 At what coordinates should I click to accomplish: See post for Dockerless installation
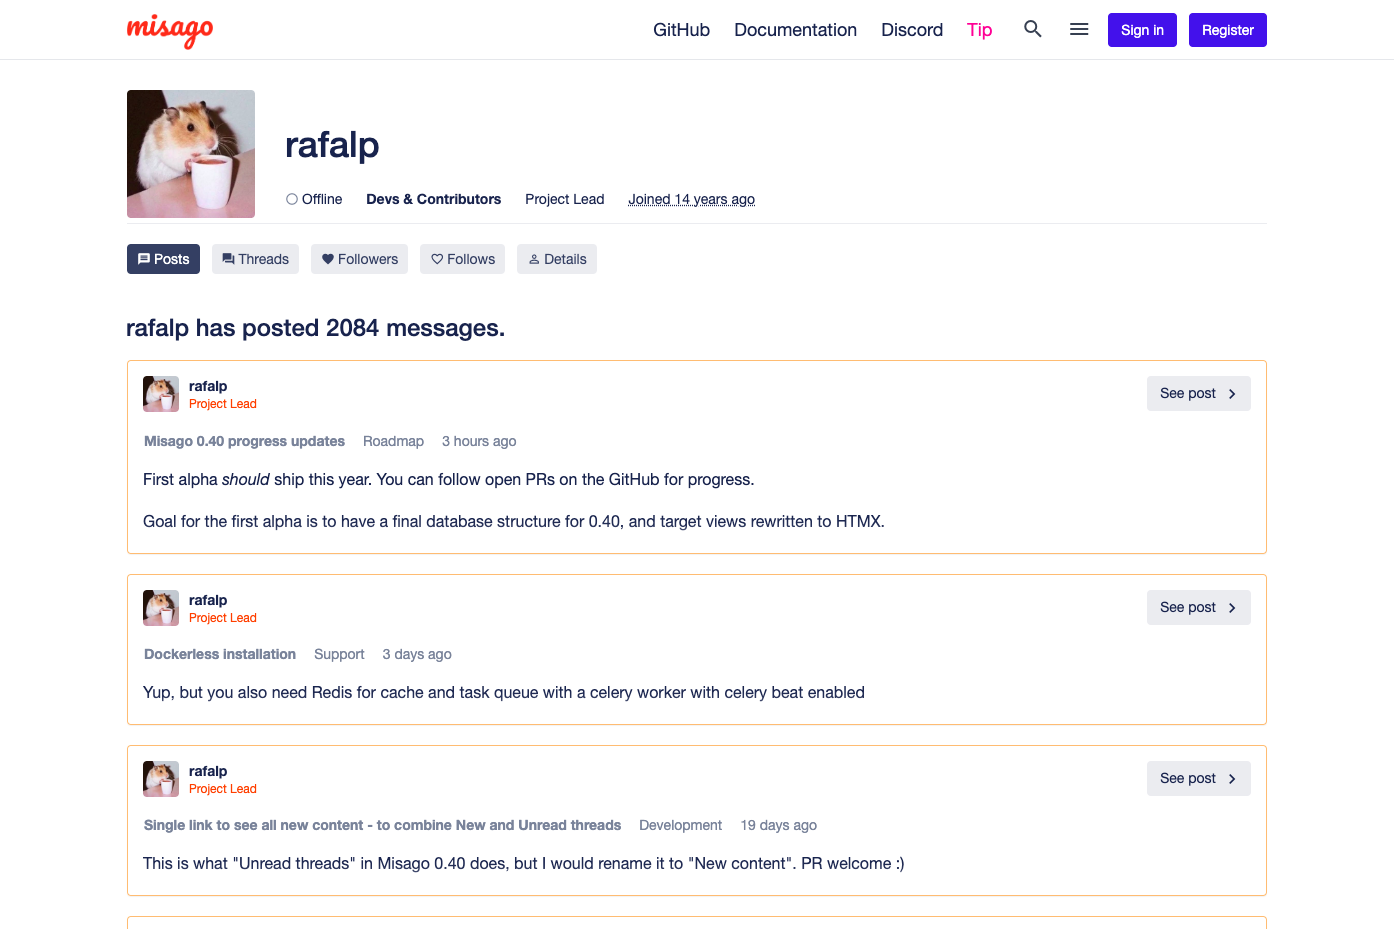click(x=1199, y=608)
